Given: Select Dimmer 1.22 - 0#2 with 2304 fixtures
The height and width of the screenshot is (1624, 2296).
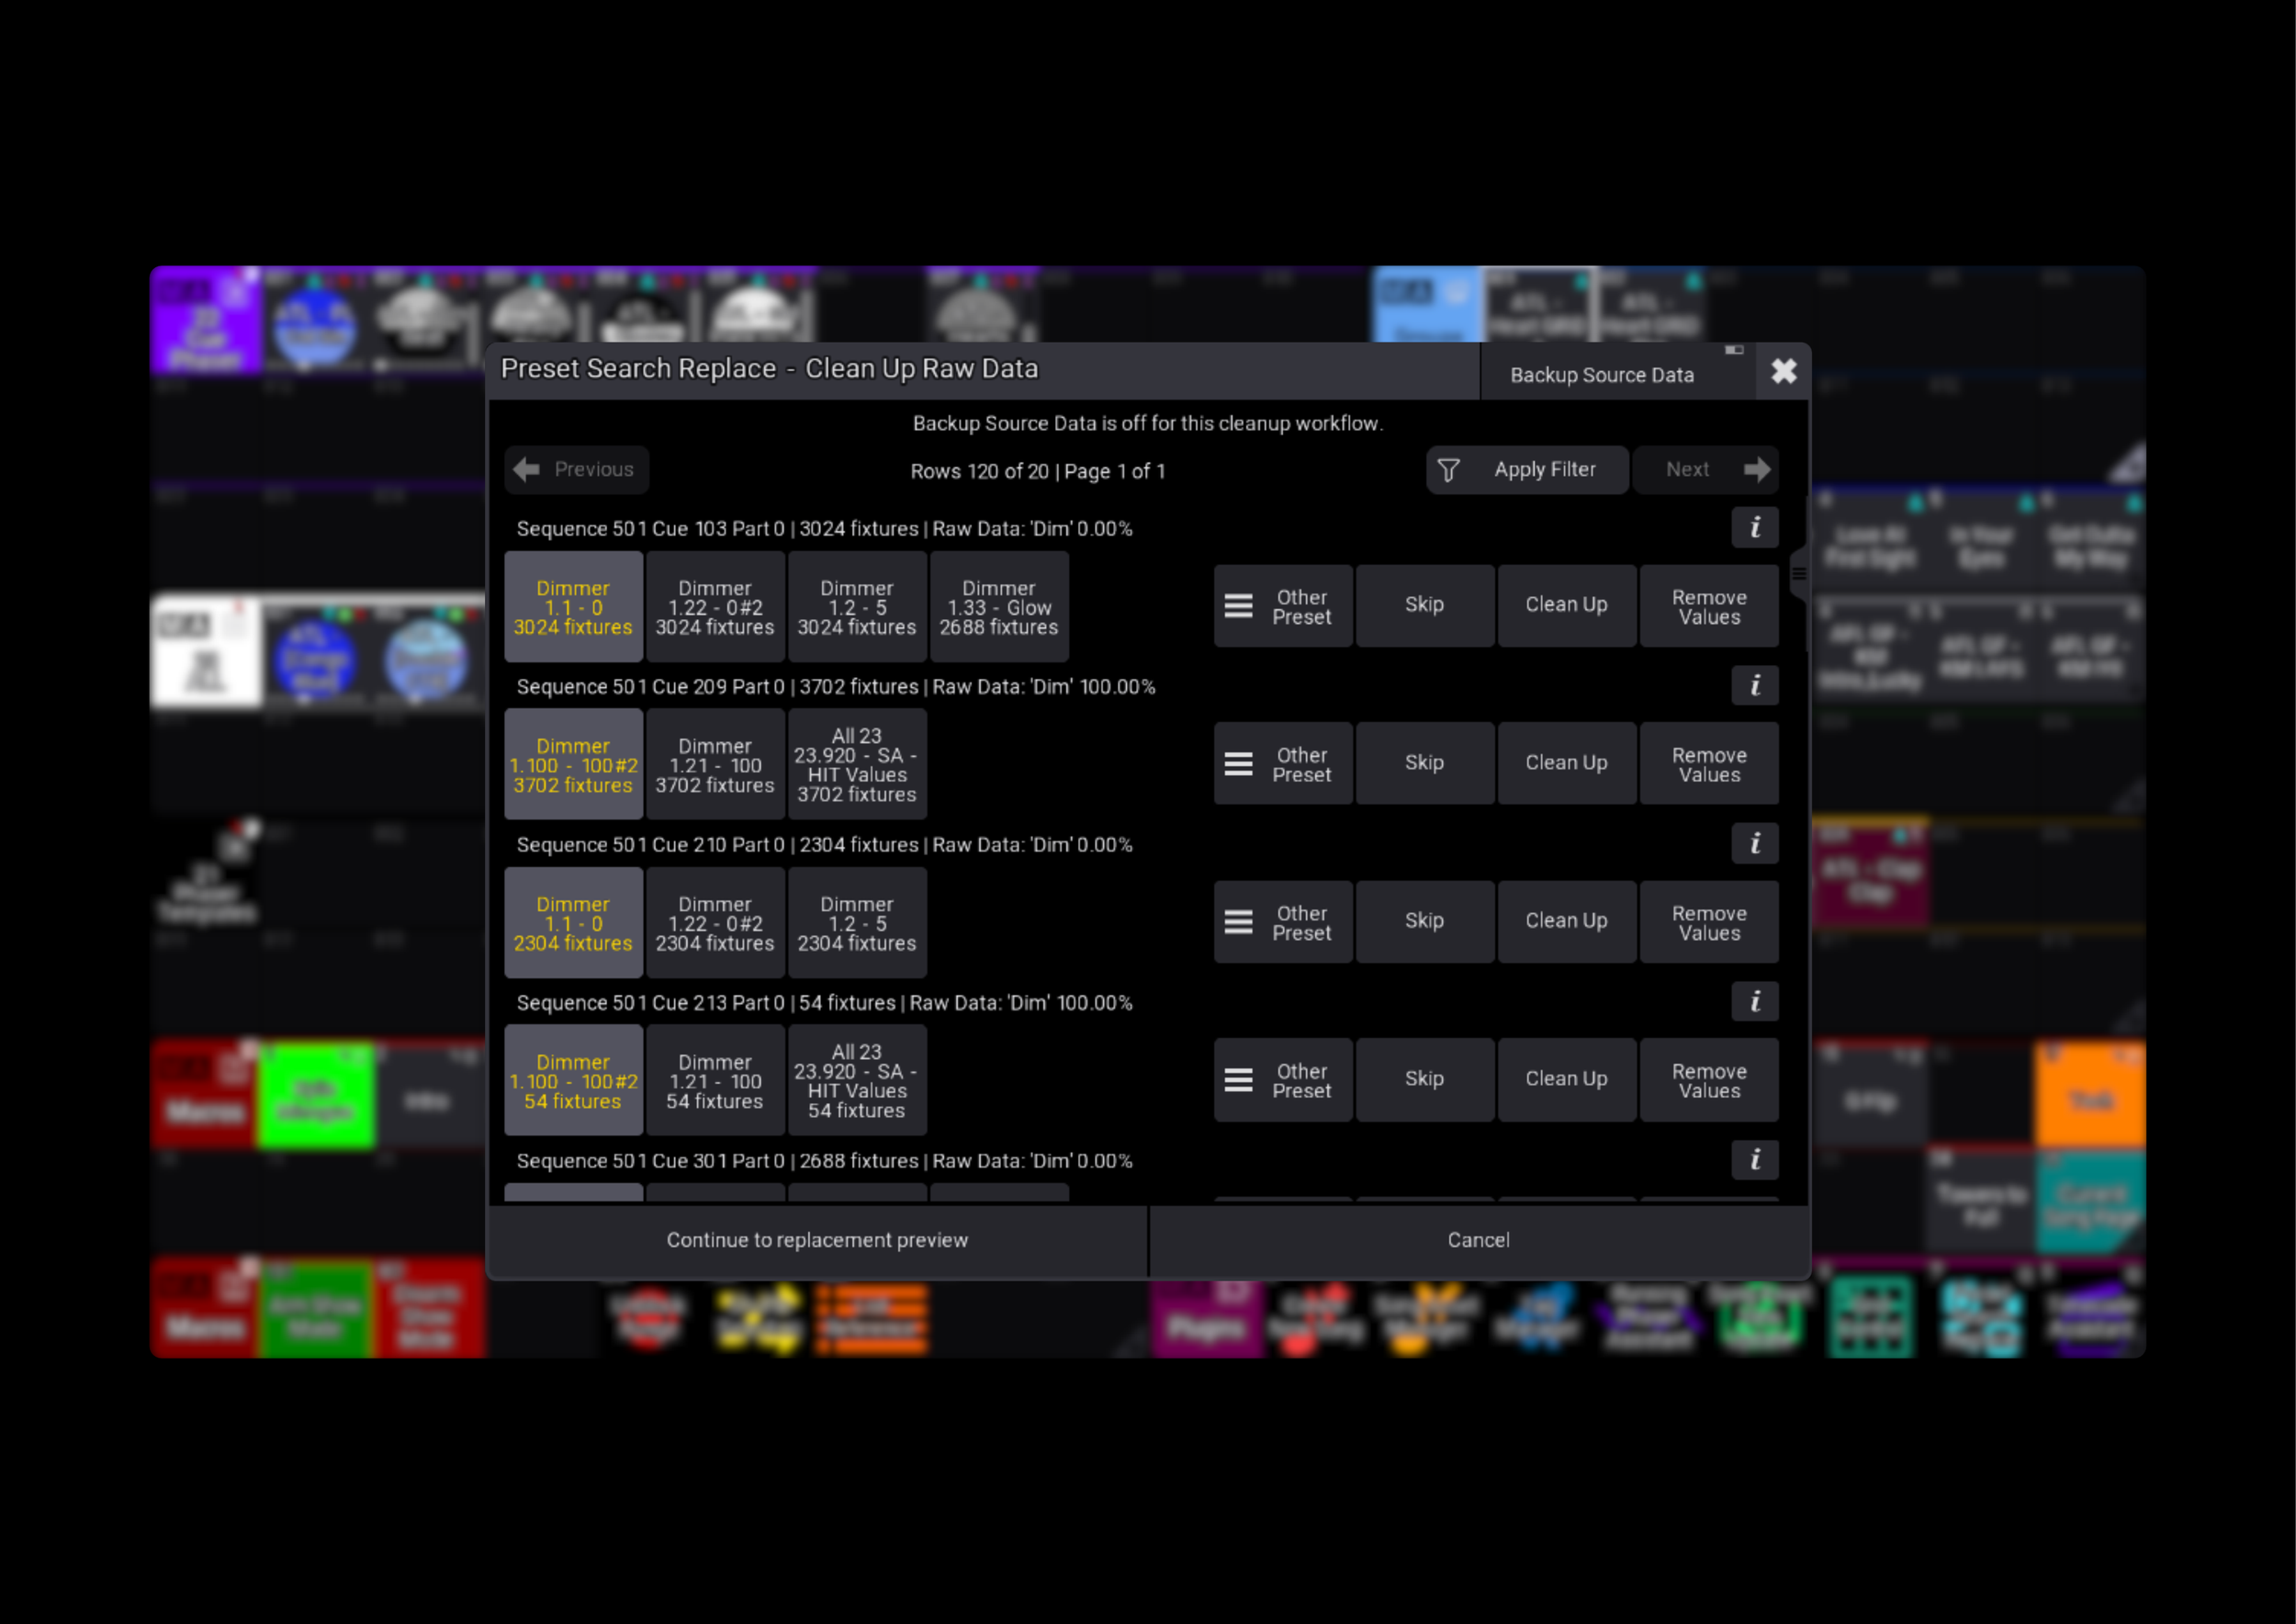Looking at the screenshot, I should click(x=715, y=923).
